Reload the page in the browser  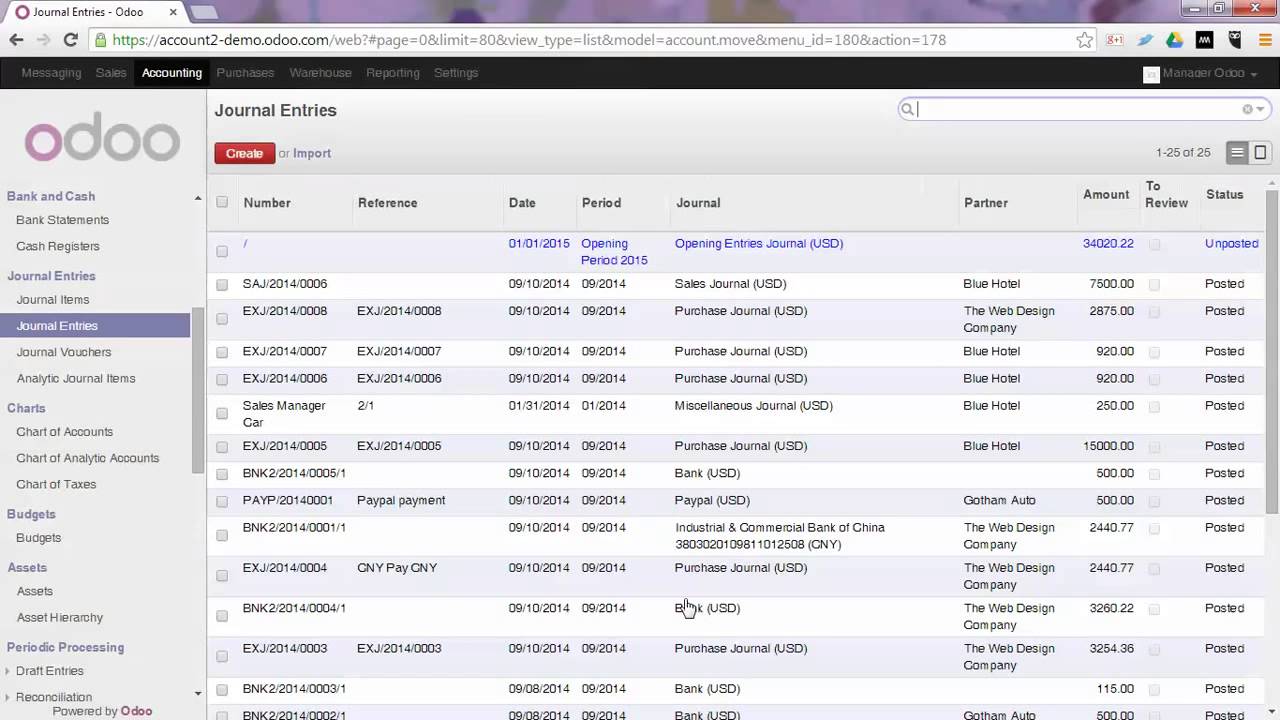coord(70,40)
